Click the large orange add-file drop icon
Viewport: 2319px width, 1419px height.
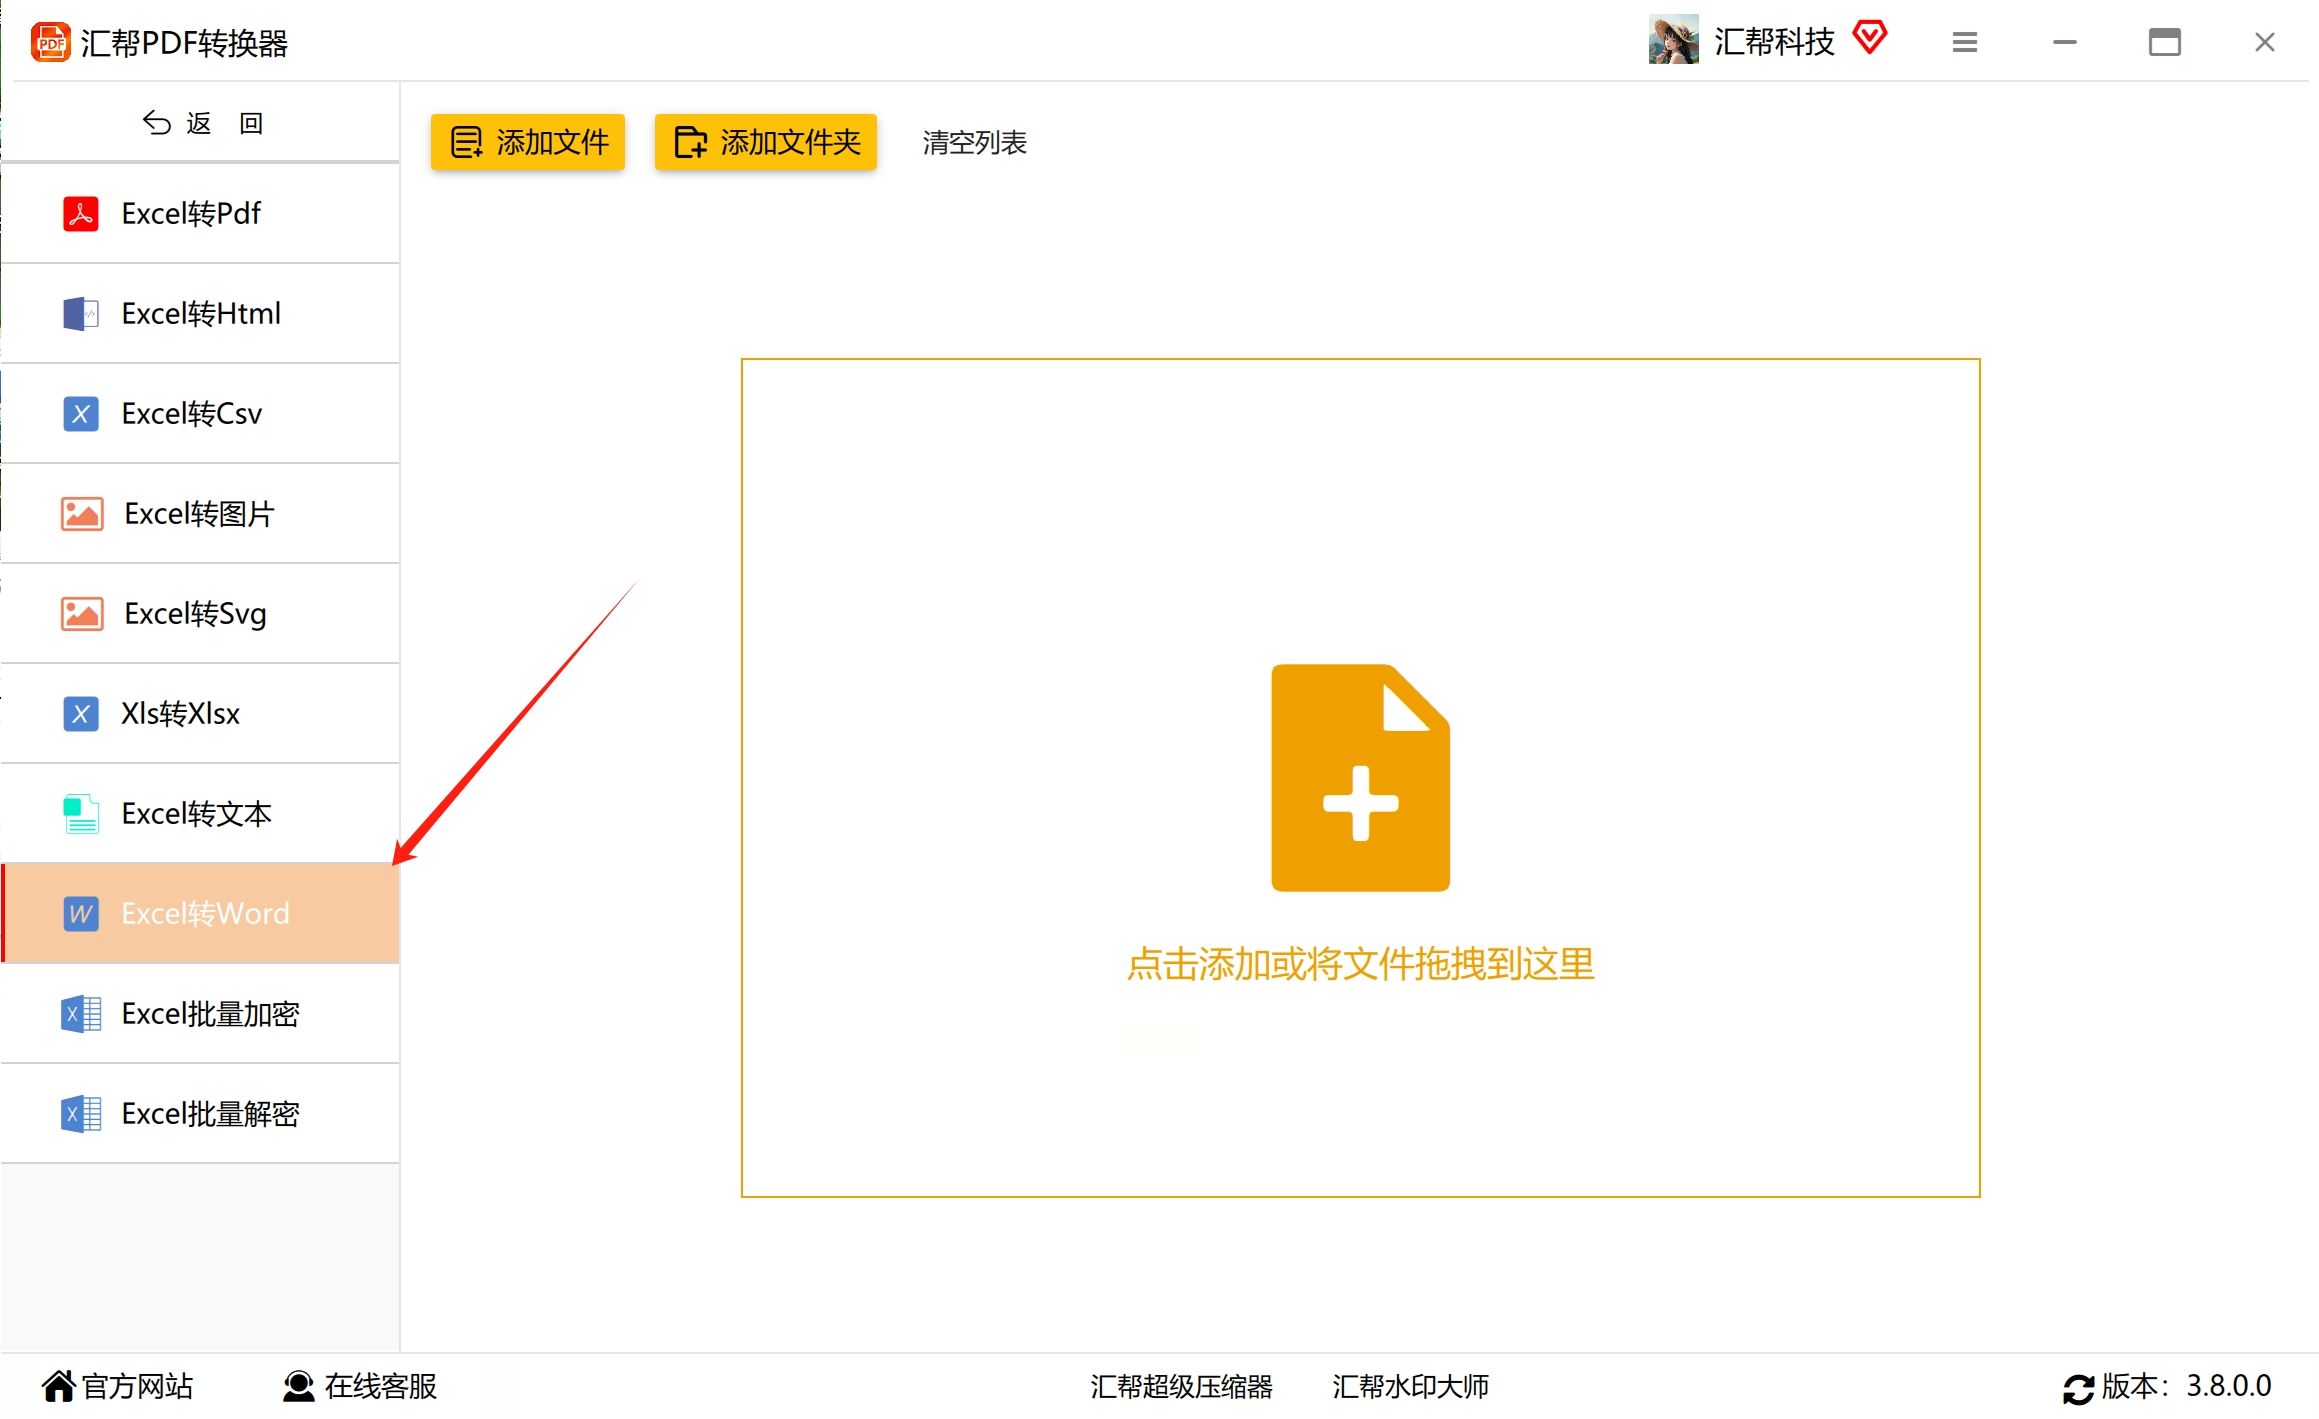pos(1360,778)
